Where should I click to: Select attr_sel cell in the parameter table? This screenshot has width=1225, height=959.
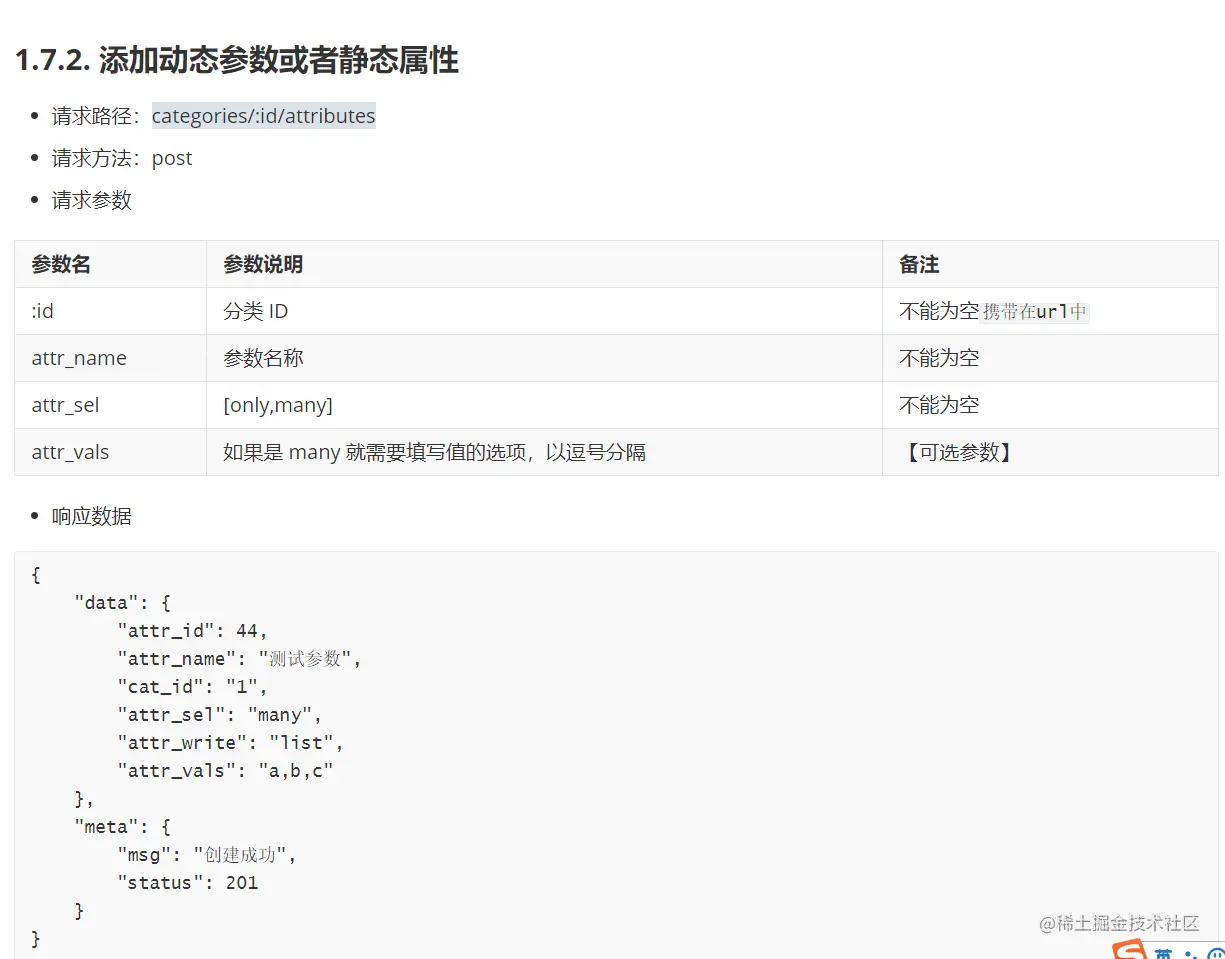click(111, 405)
